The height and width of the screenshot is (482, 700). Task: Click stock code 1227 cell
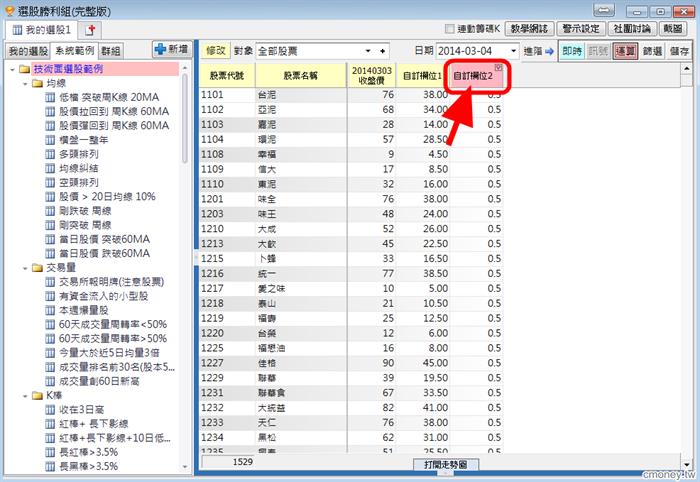coord(227,363)
